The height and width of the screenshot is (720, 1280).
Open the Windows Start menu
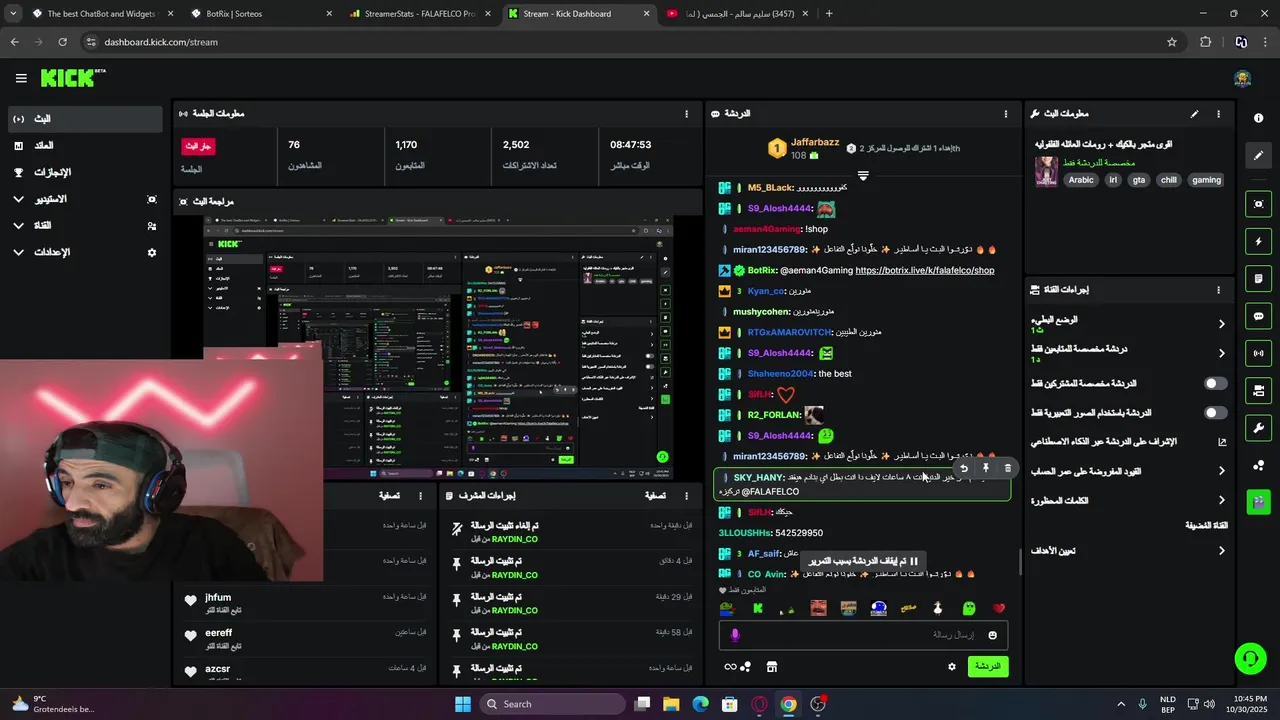(463, 704)
